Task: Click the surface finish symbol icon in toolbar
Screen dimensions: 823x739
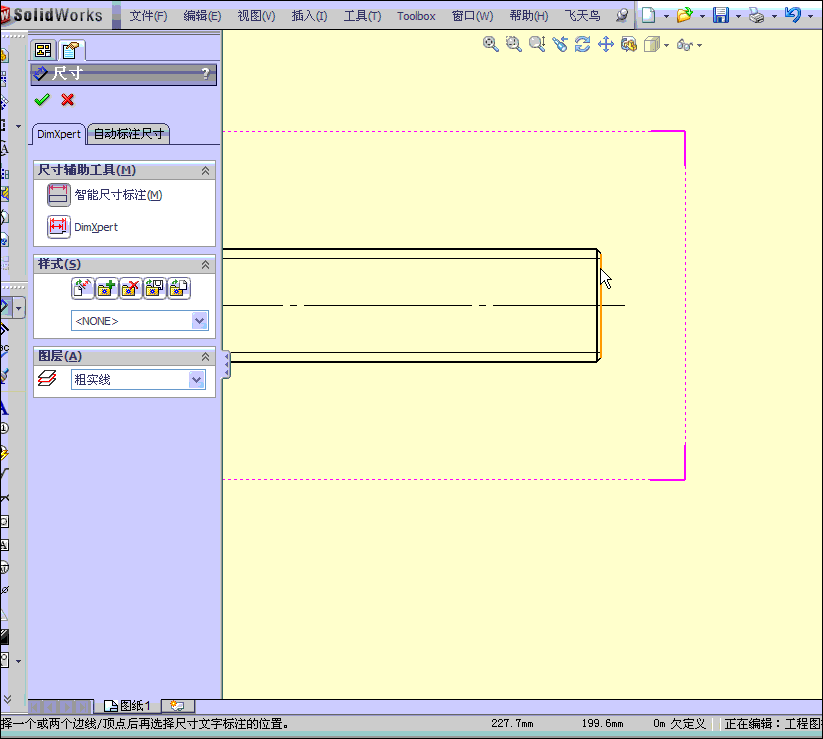Action: (4, 474)
